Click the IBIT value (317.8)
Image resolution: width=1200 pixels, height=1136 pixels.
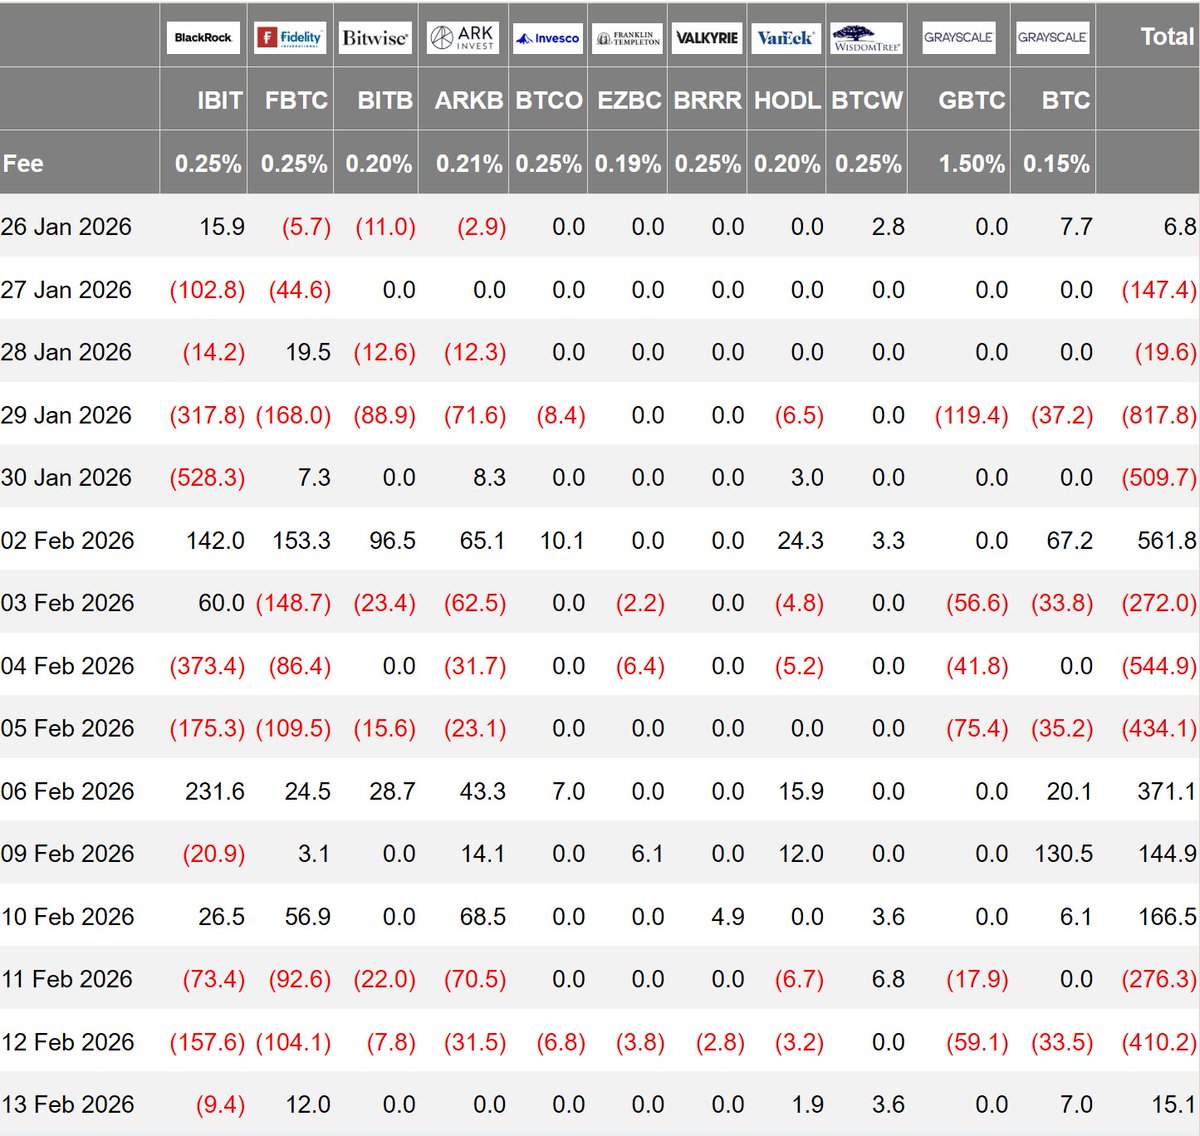tap(207, 415)
